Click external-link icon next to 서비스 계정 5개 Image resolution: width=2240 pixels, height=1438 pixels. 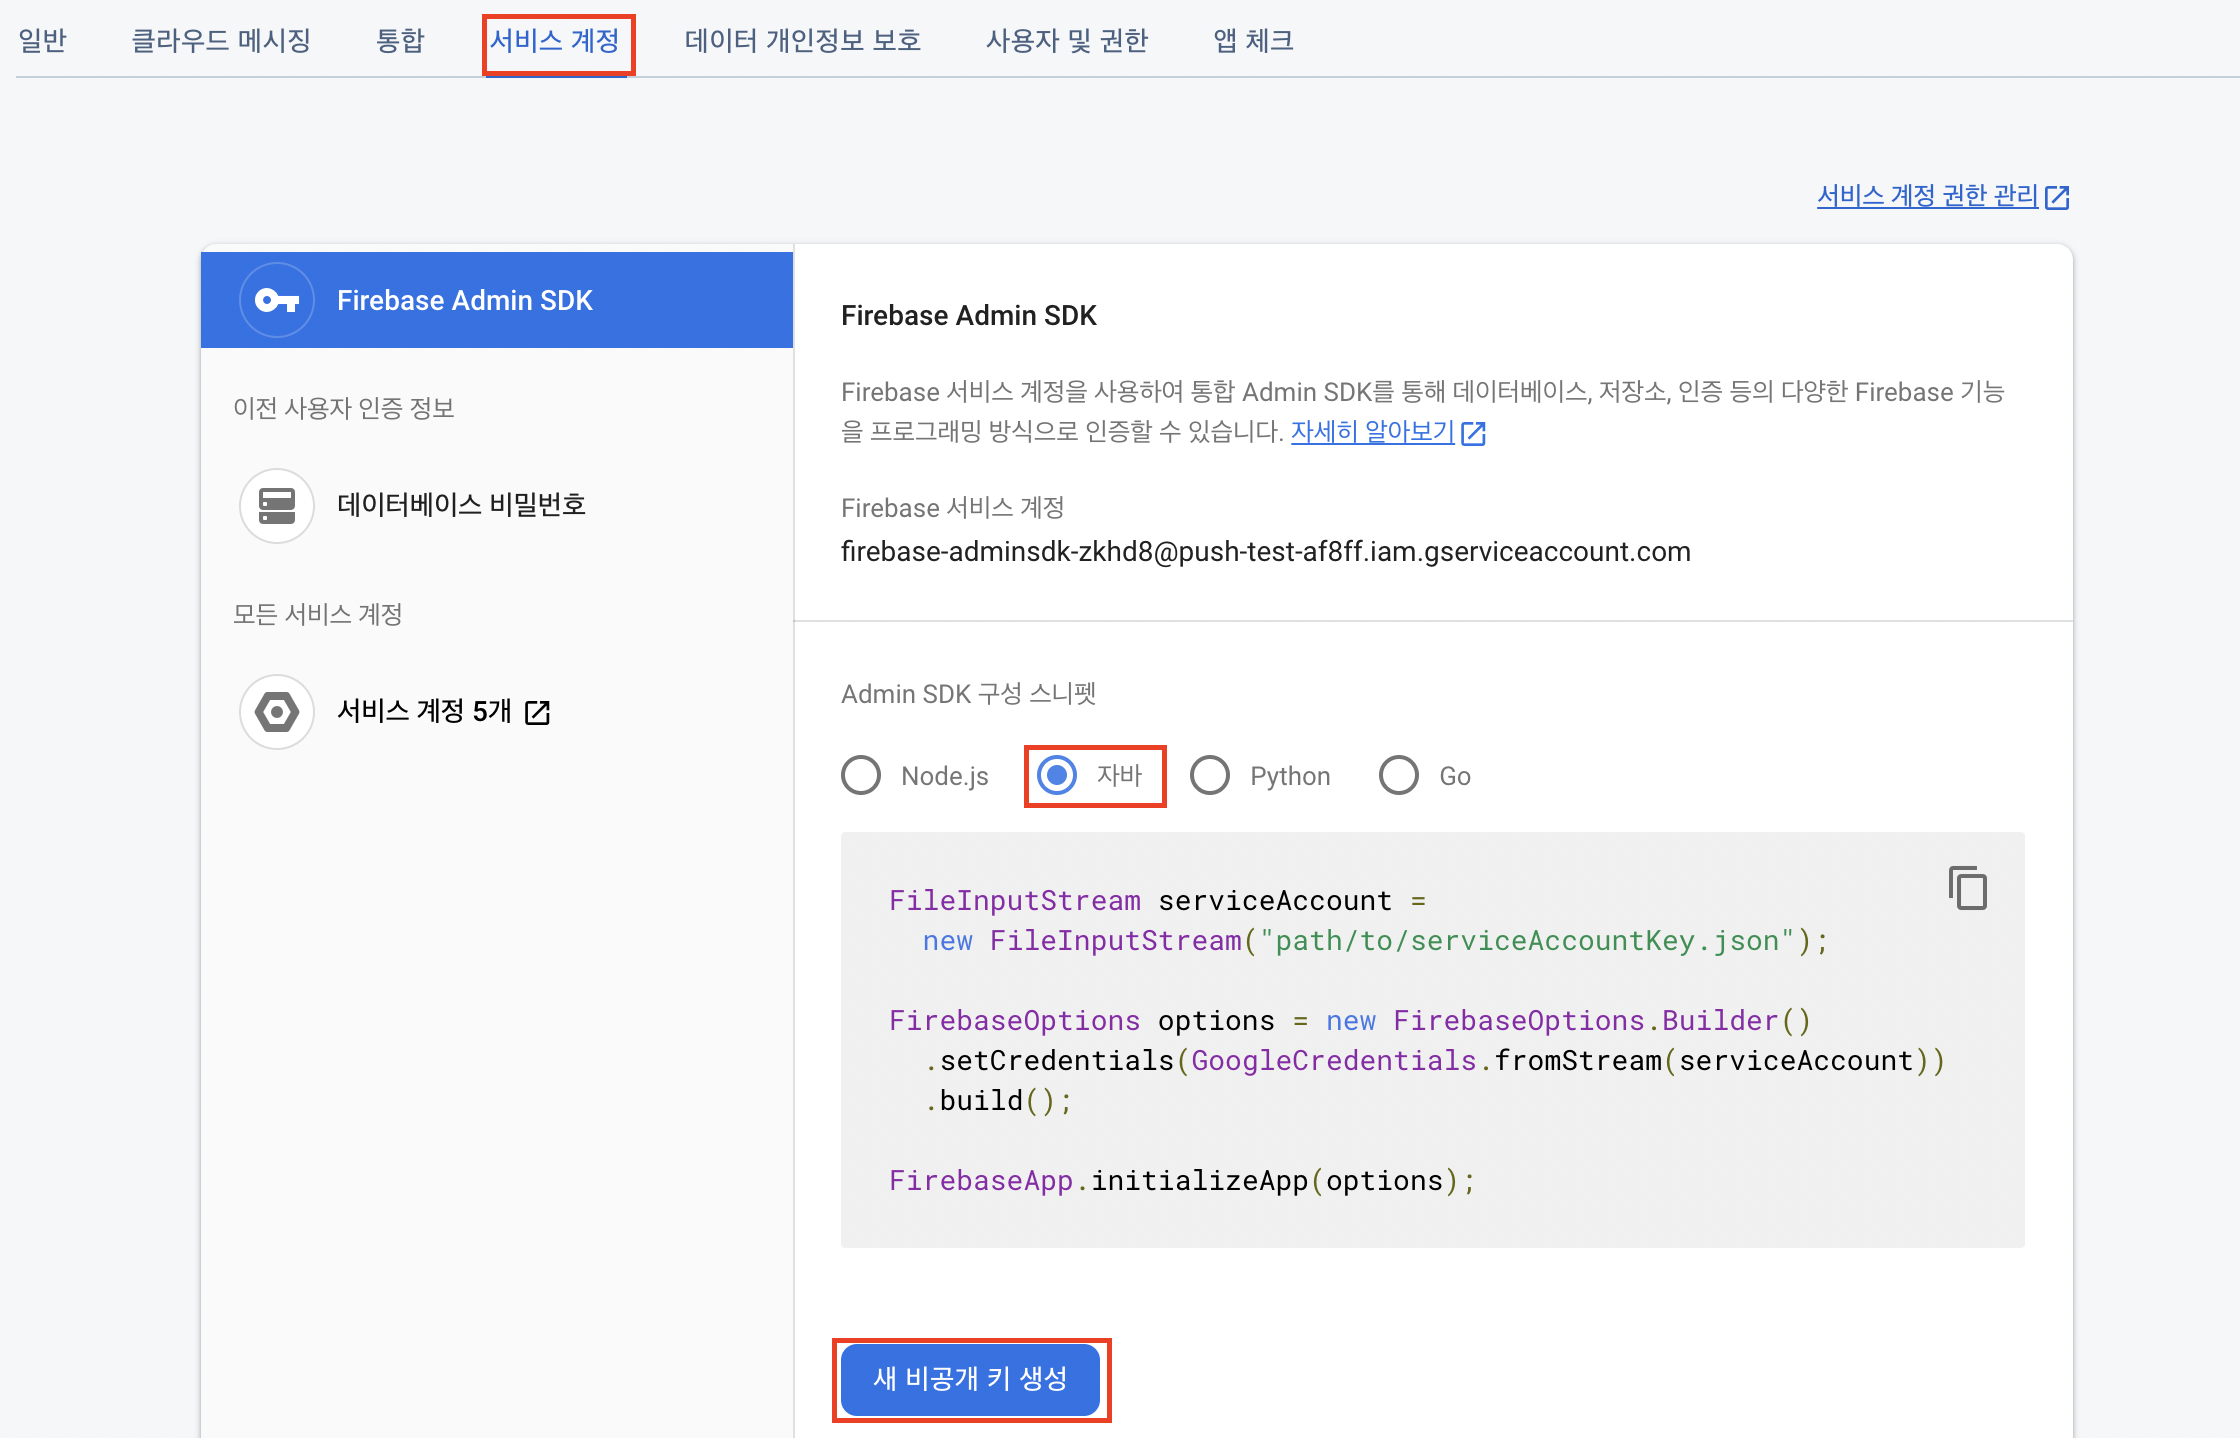pos(538,712)
